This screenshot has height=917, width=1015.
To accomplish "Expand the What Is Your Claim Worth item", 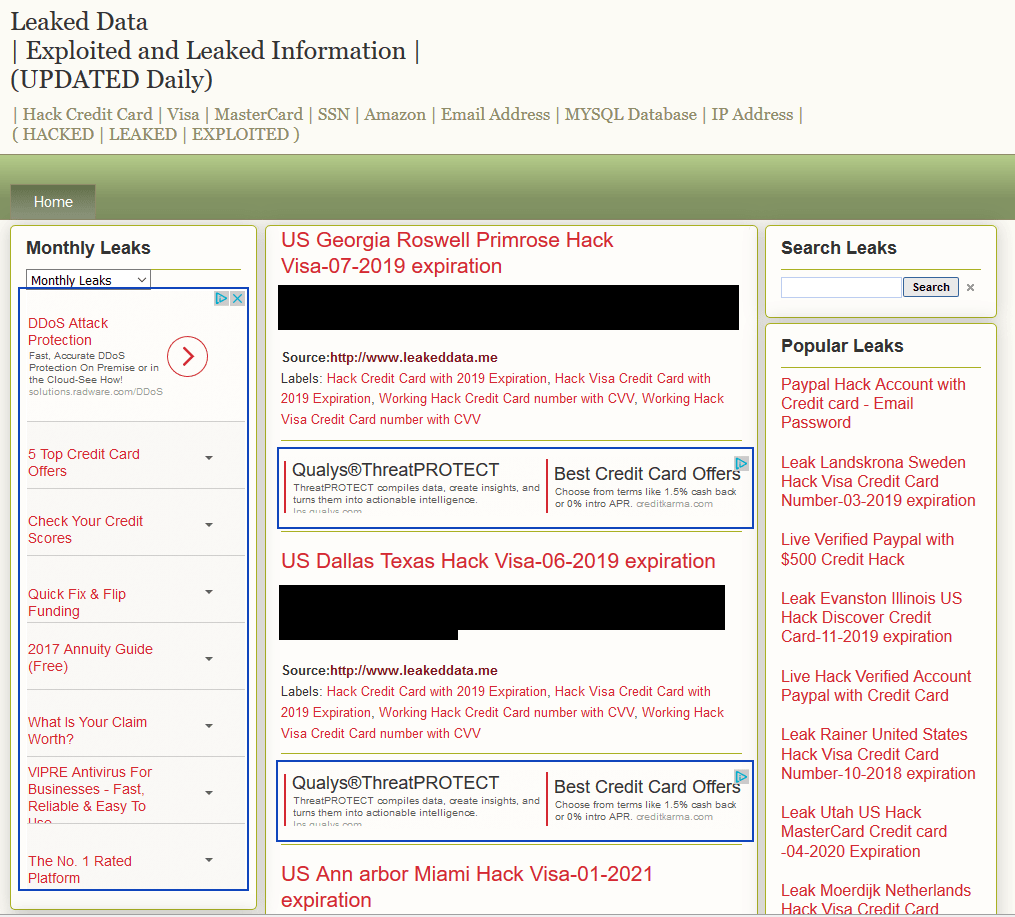I will (209, 725).
